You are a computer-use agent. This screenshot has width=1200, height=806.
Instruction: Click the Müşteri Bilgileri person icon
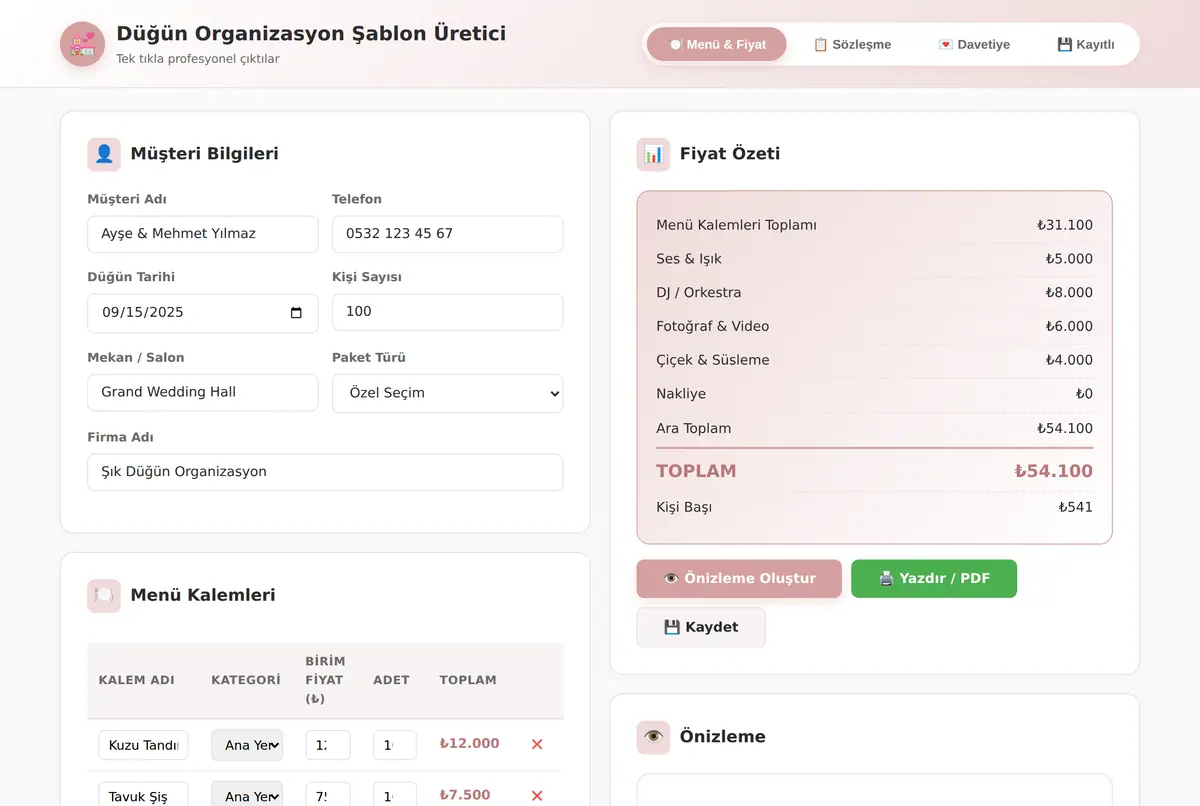click(x=104, y=154)
